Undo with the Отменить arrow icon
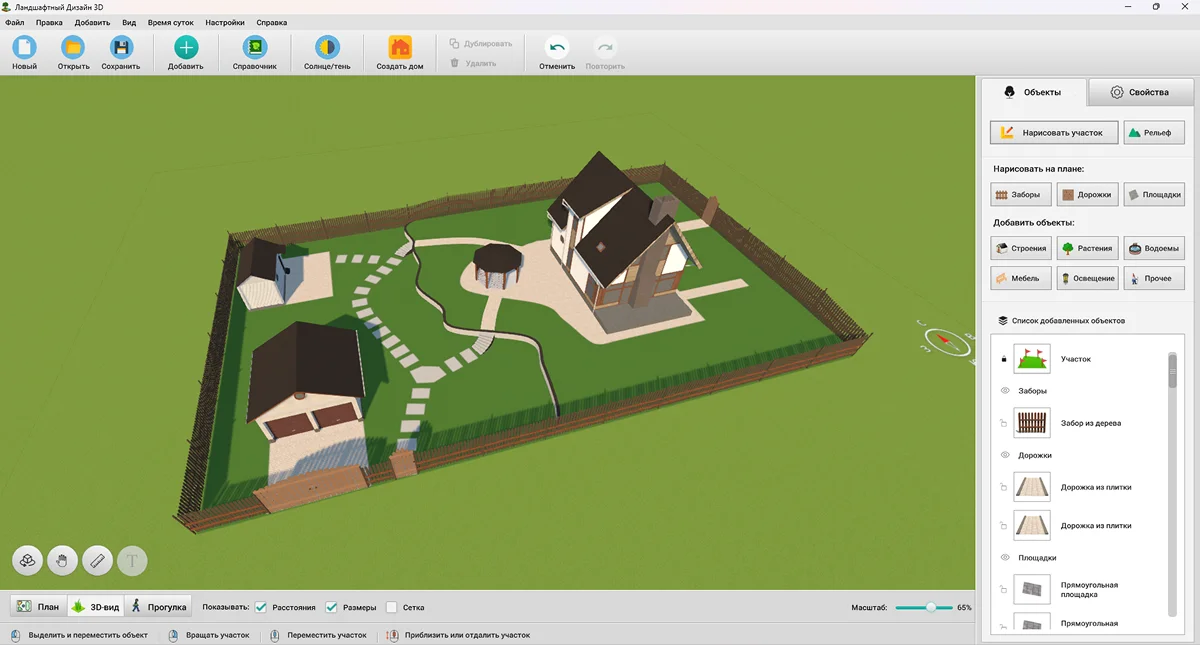The width and height of the screenshot is (1200, 645). coord(557,47)
